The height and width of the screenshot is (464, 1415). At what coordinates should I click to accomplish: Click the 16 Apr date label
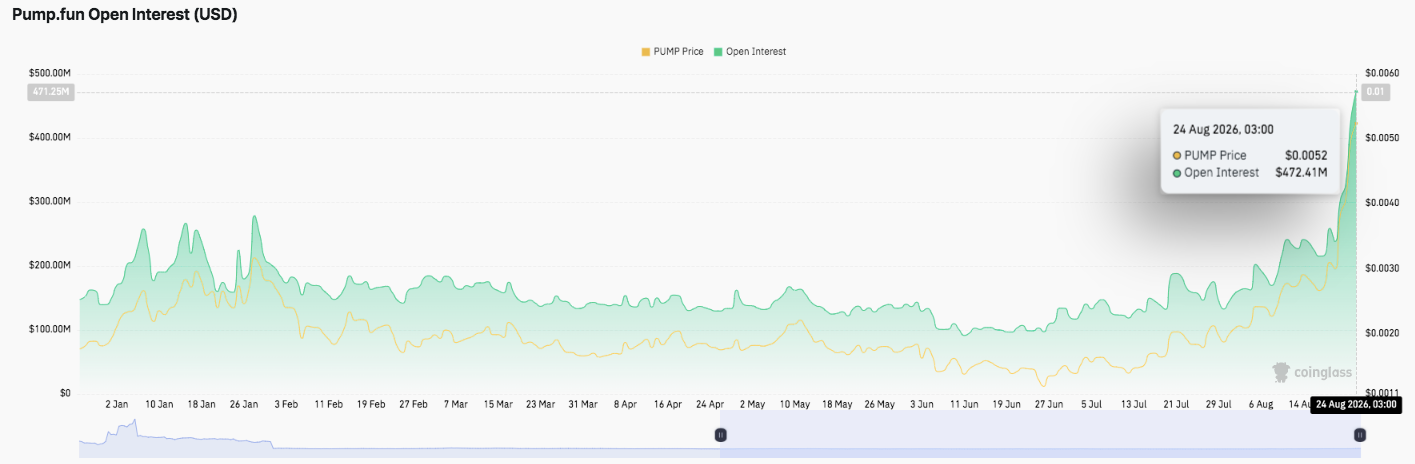(667, 405)
